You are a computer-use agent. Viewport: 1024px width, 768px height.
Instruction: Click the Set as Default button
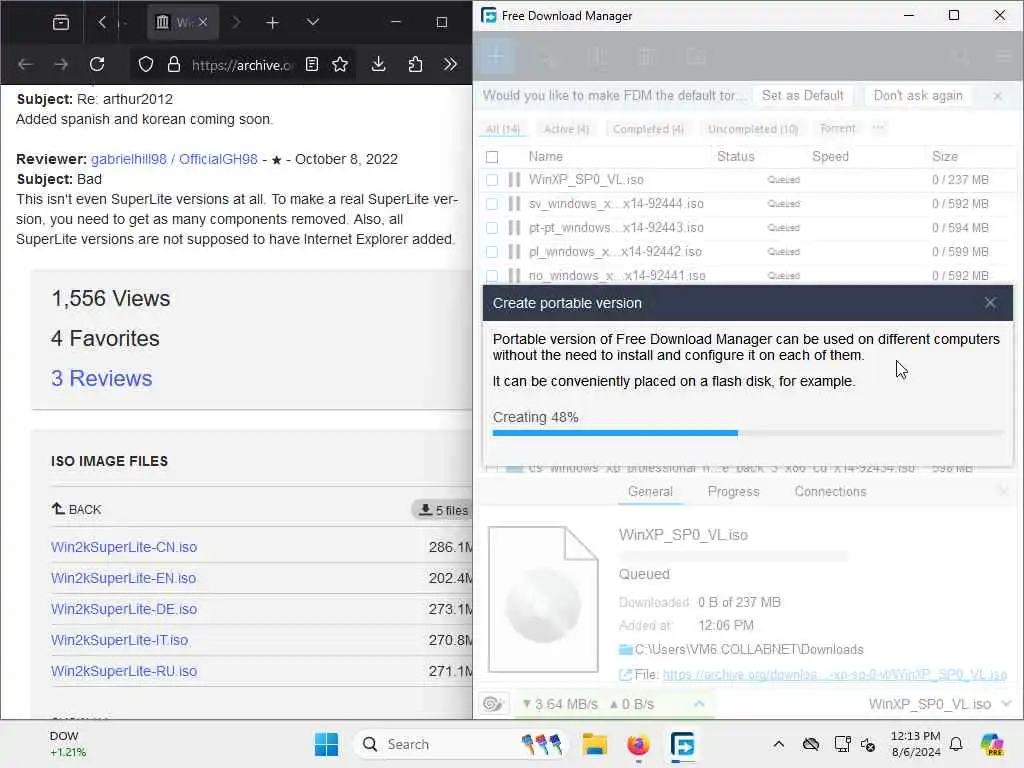pyautogui.click(x=803, y=95)
